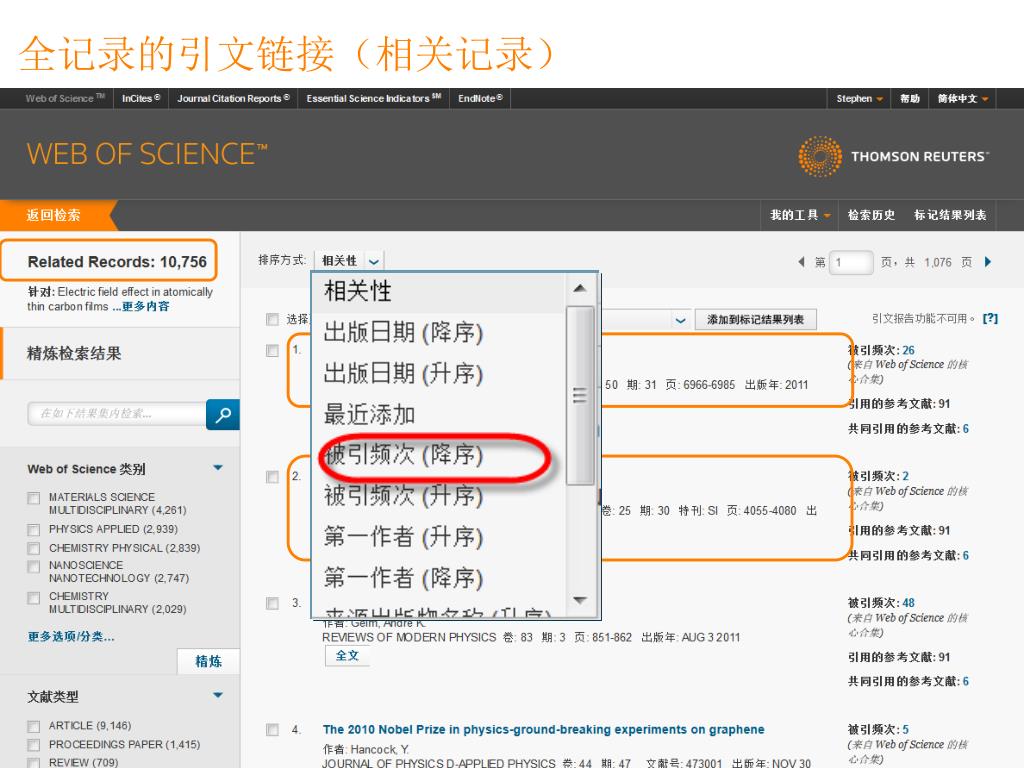Click the 全文 full text button
Screen dimensions: 1024x768
click(347, 655)
